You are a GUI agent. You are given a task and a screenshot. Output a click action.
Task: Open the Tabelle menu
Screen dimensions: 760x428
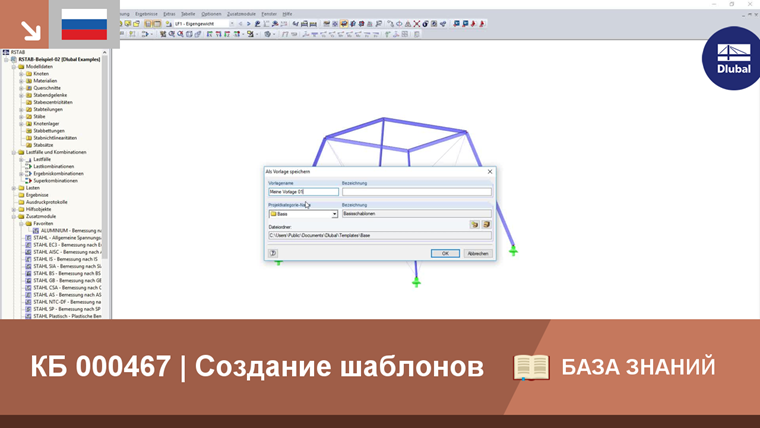(188, 14)
